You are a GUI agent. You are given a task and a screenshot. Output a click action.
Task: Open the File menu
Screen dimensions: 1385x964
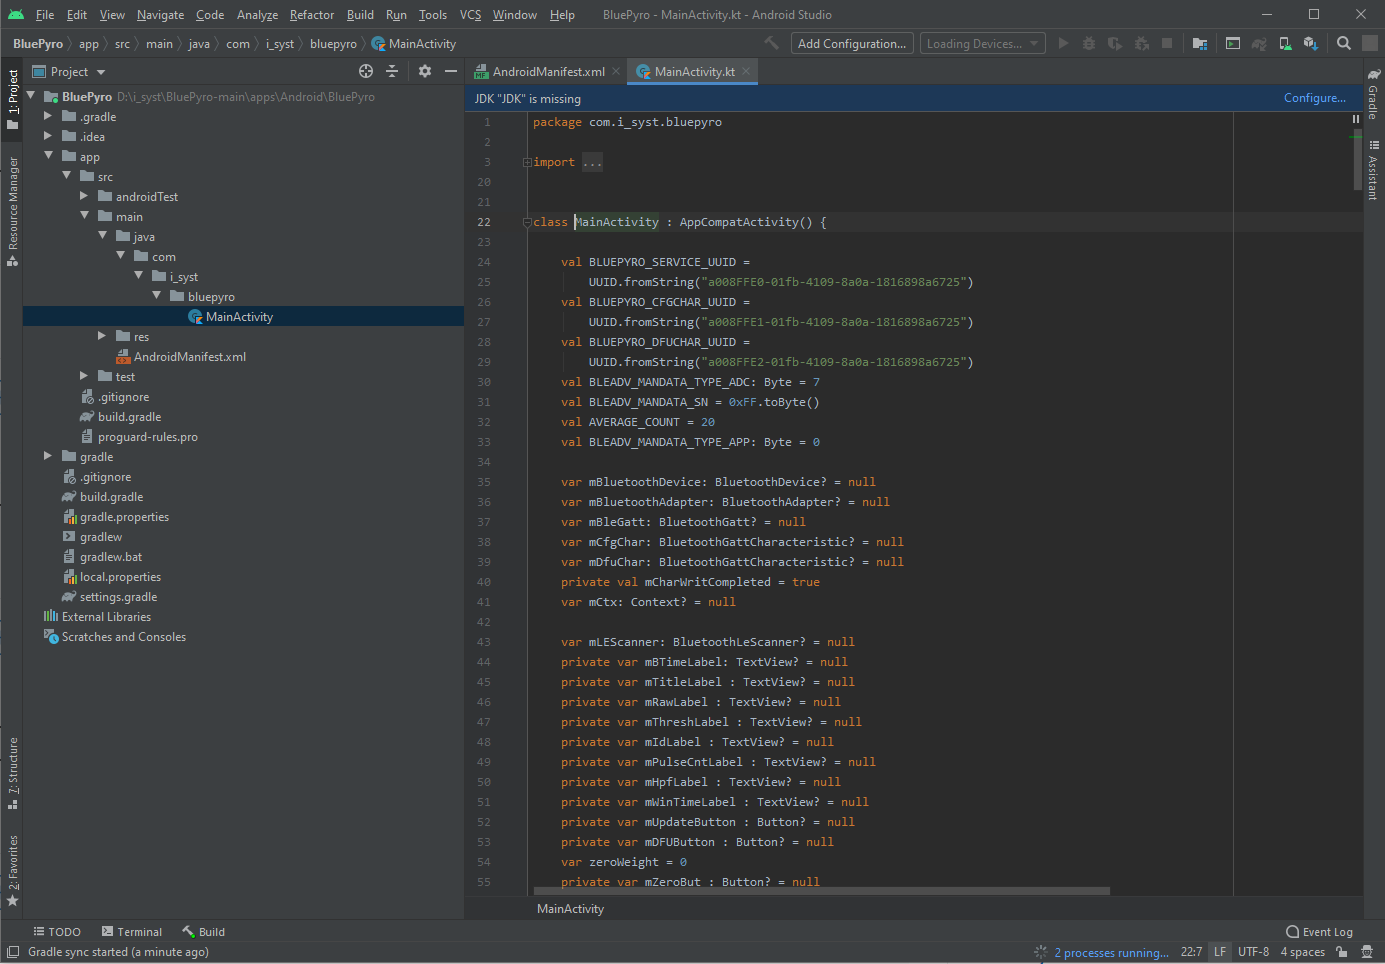click(x=45, y=14)
